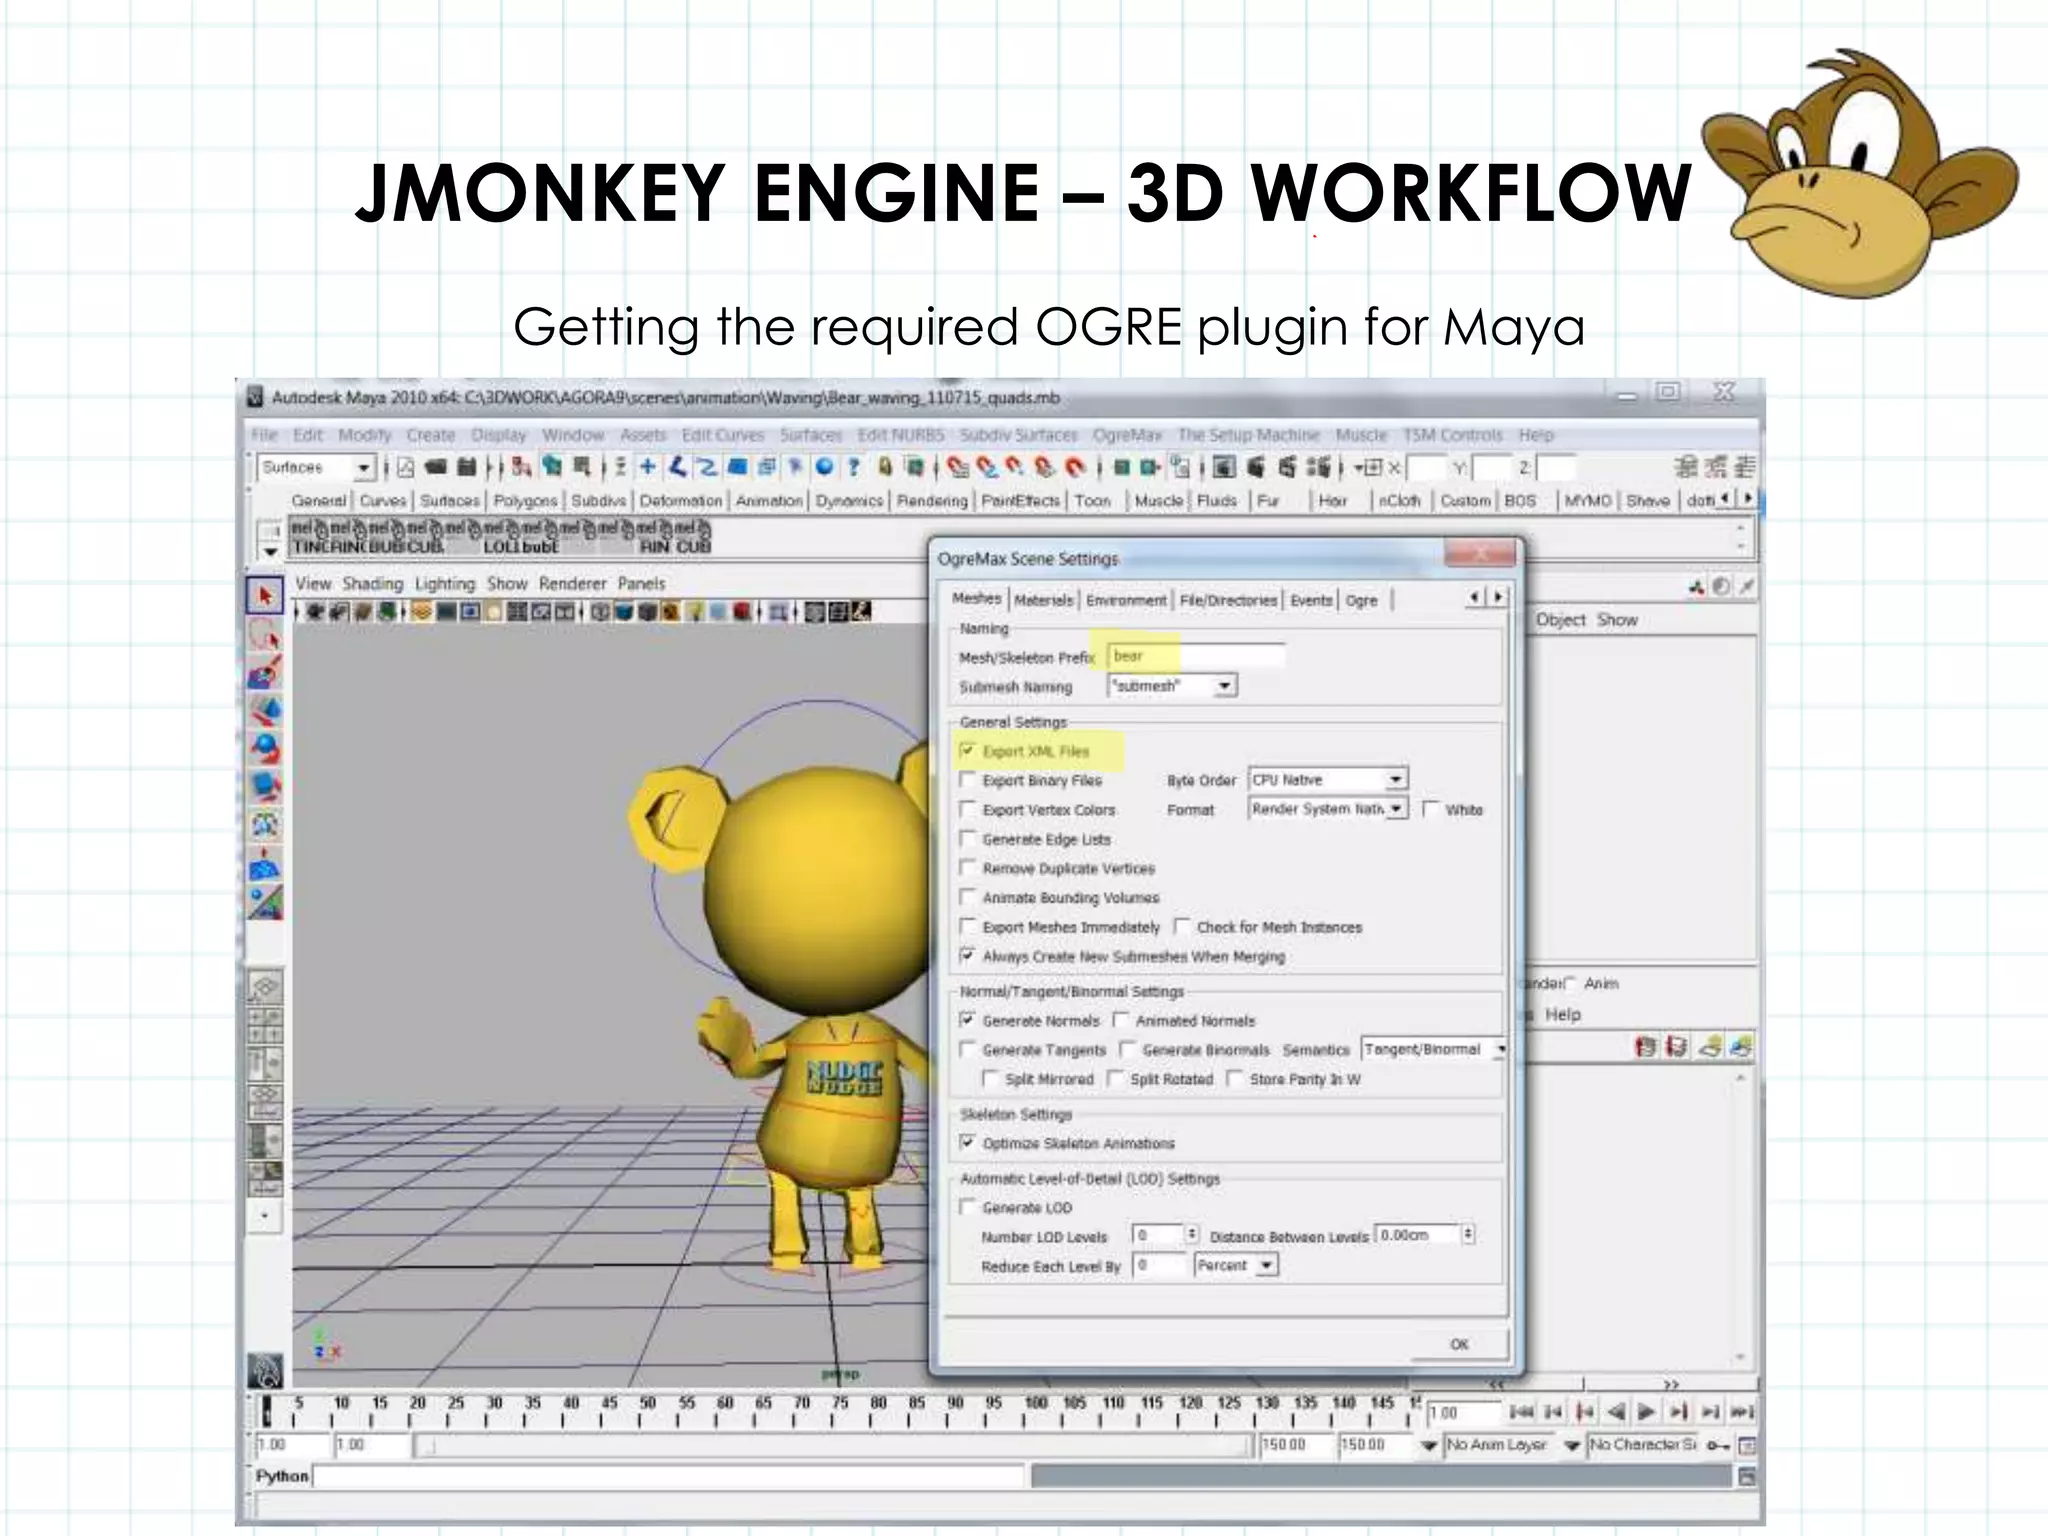The image size is (2048, 1536).
Task: Step back one frame
Action: [1553, 1412]
